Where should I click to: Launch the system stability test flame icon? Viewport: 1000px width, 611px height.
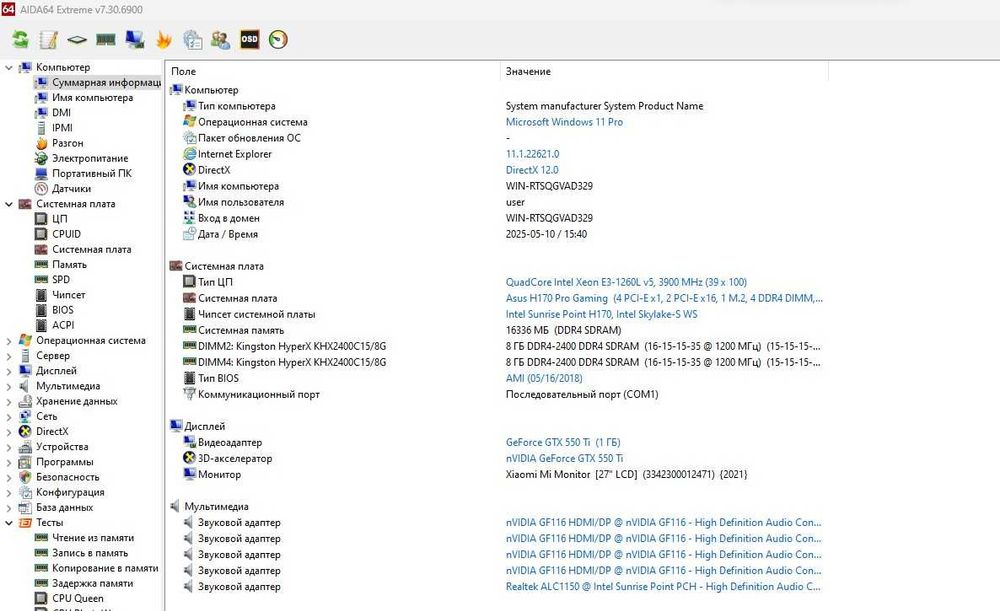[163, 40]
